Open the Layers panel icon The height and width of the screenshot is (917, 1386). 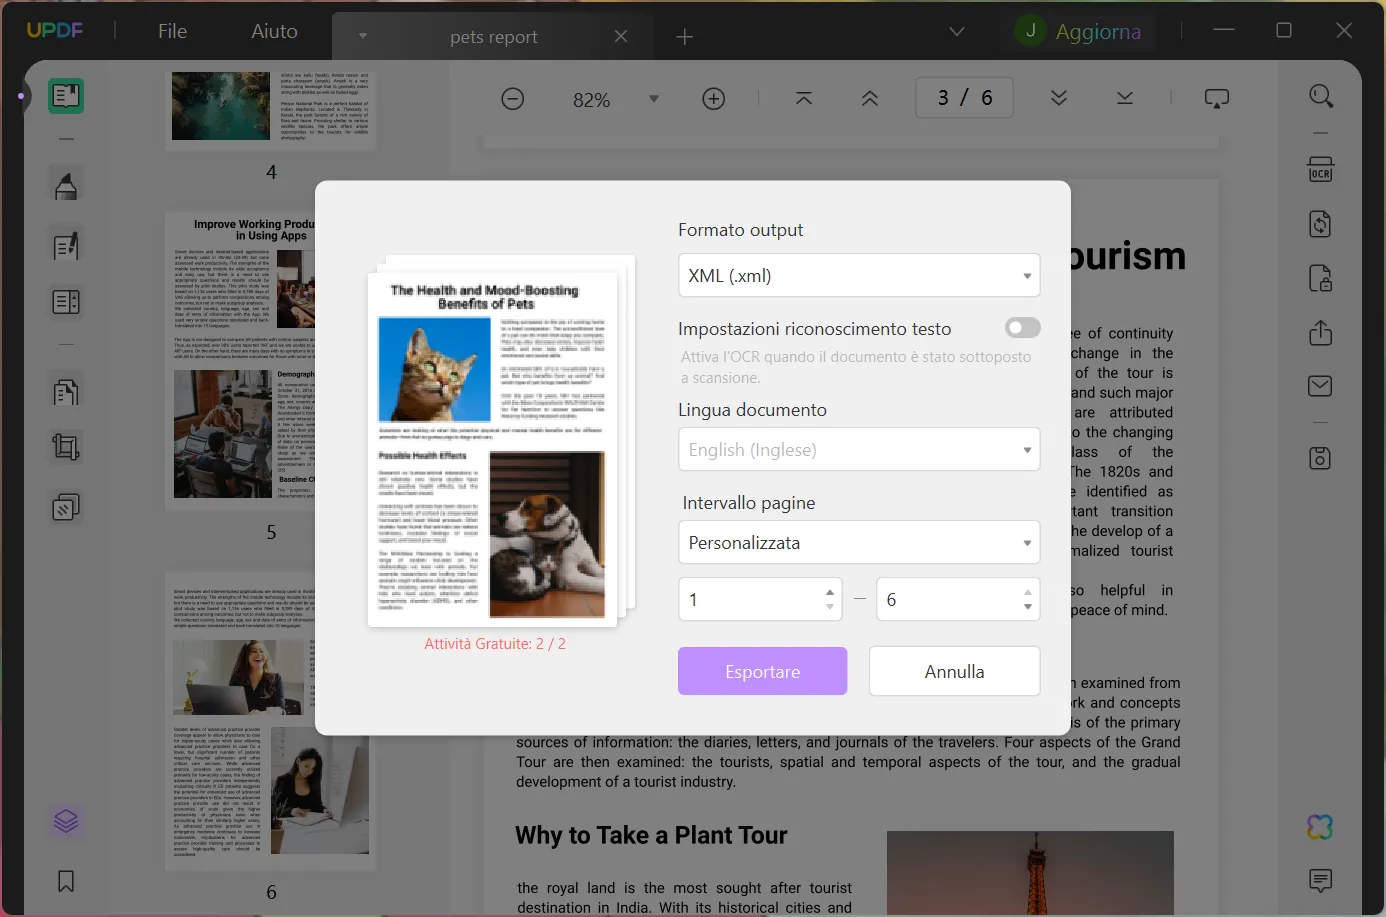click(66, 822)
